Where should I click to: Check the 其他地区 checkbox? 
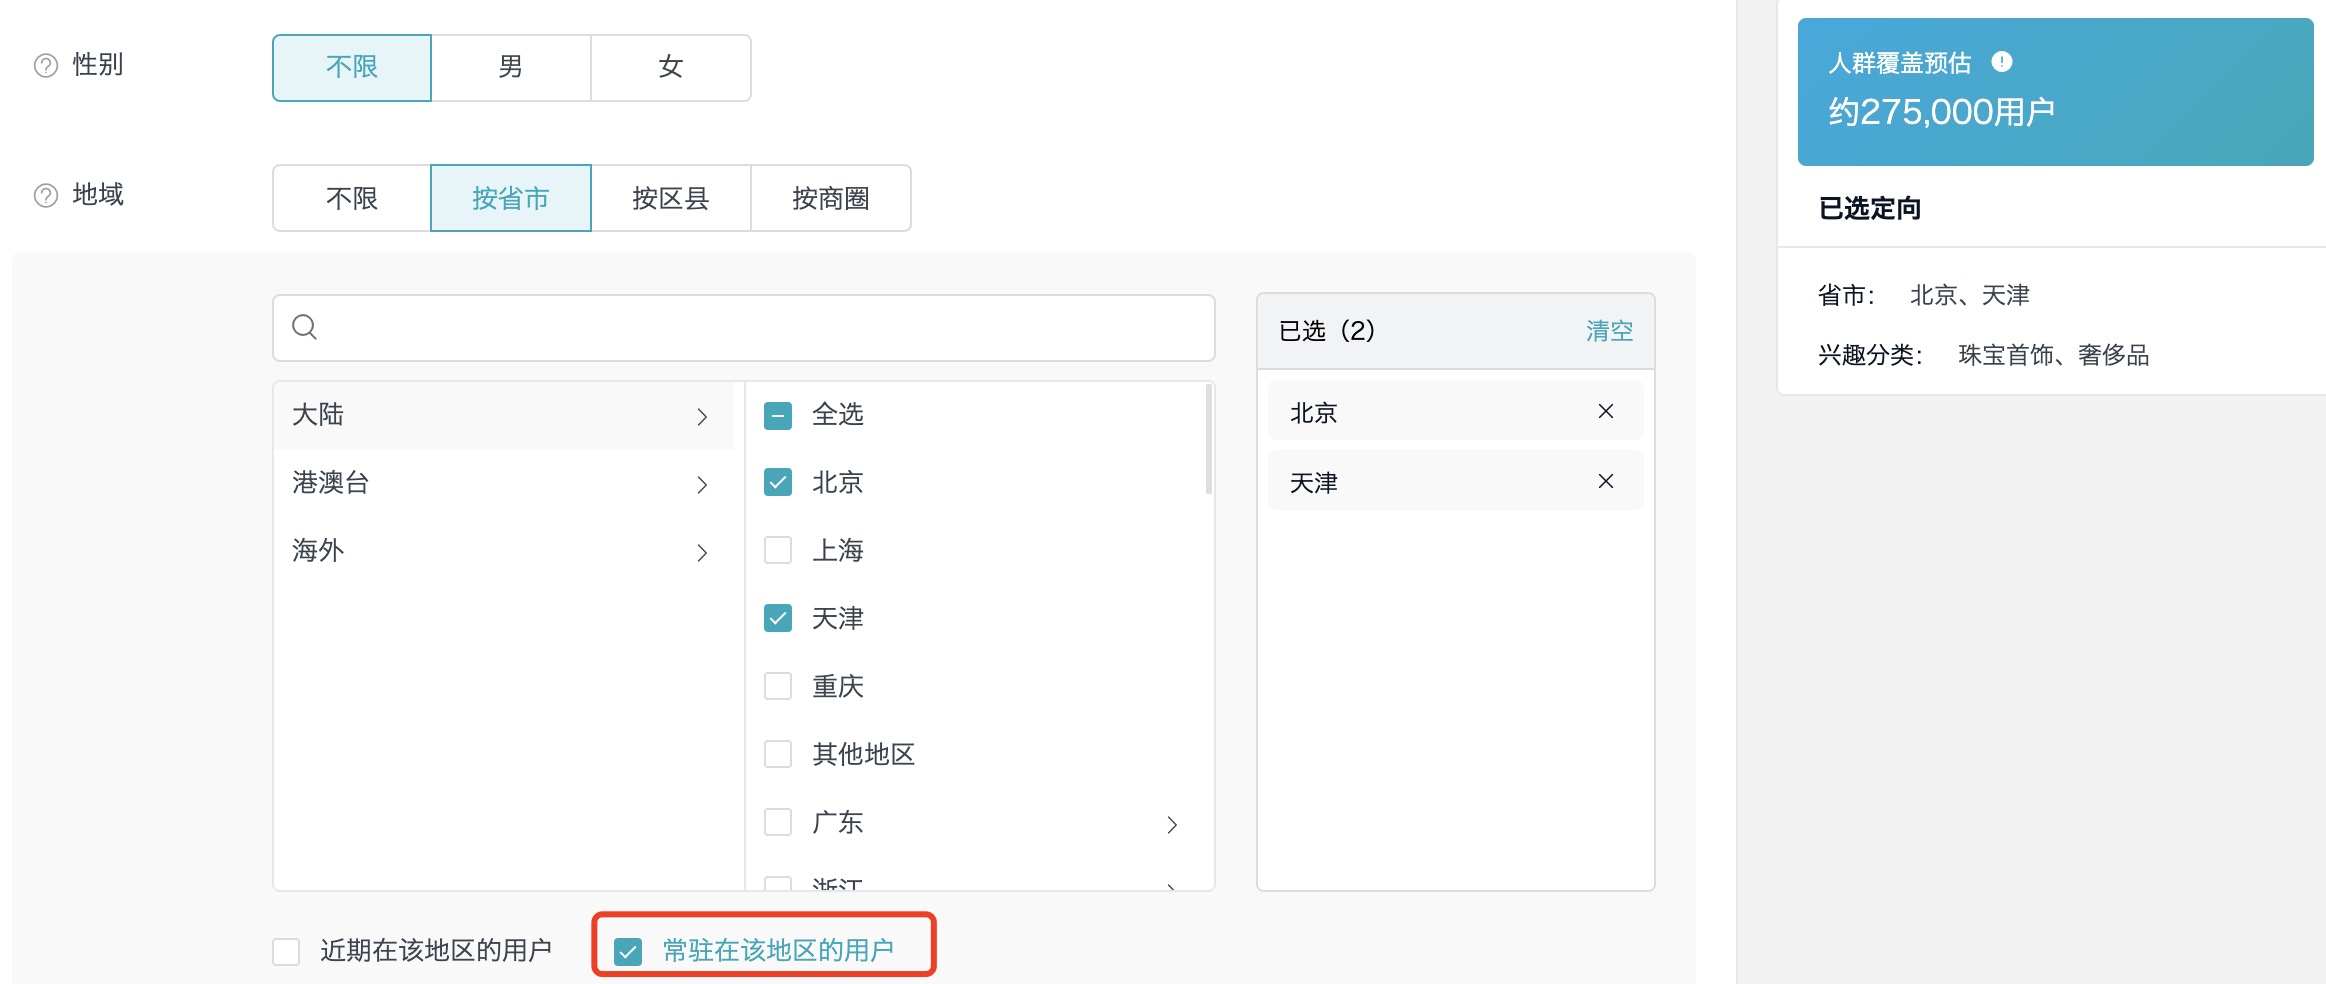coord(778,755)
